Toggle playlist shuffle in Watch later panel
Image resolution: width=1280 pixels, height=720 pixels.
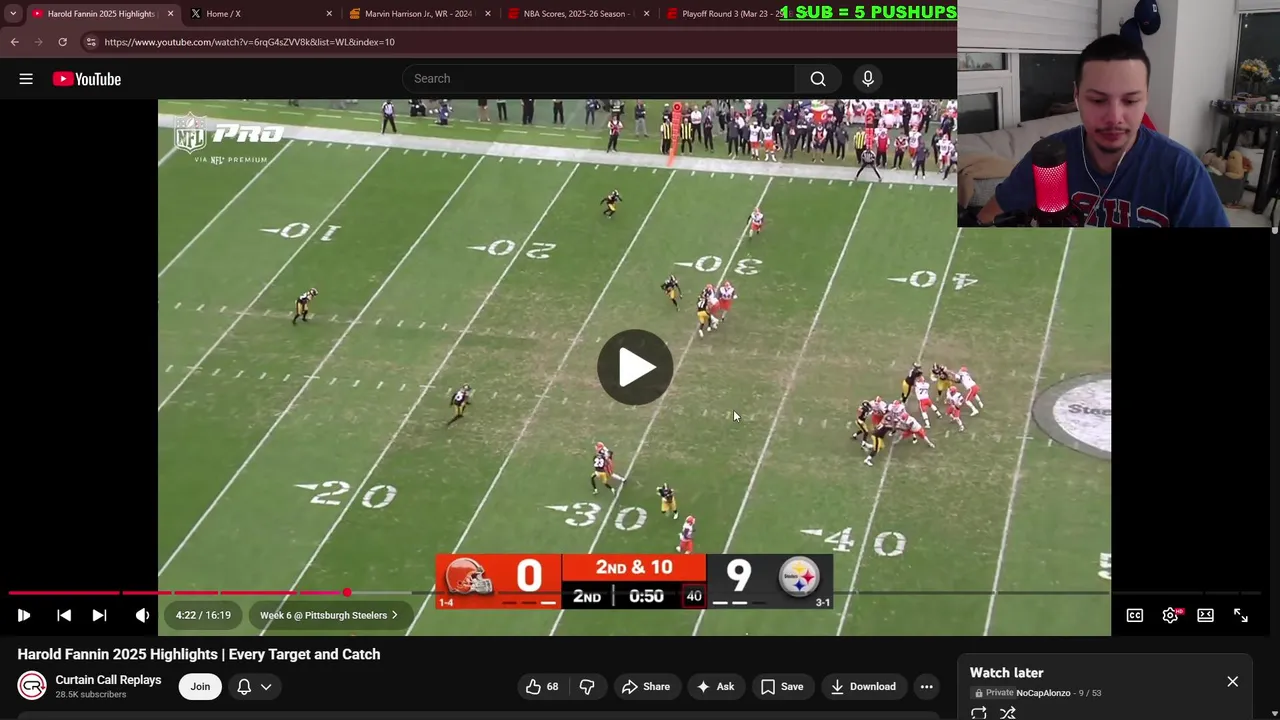[1008, 713]
